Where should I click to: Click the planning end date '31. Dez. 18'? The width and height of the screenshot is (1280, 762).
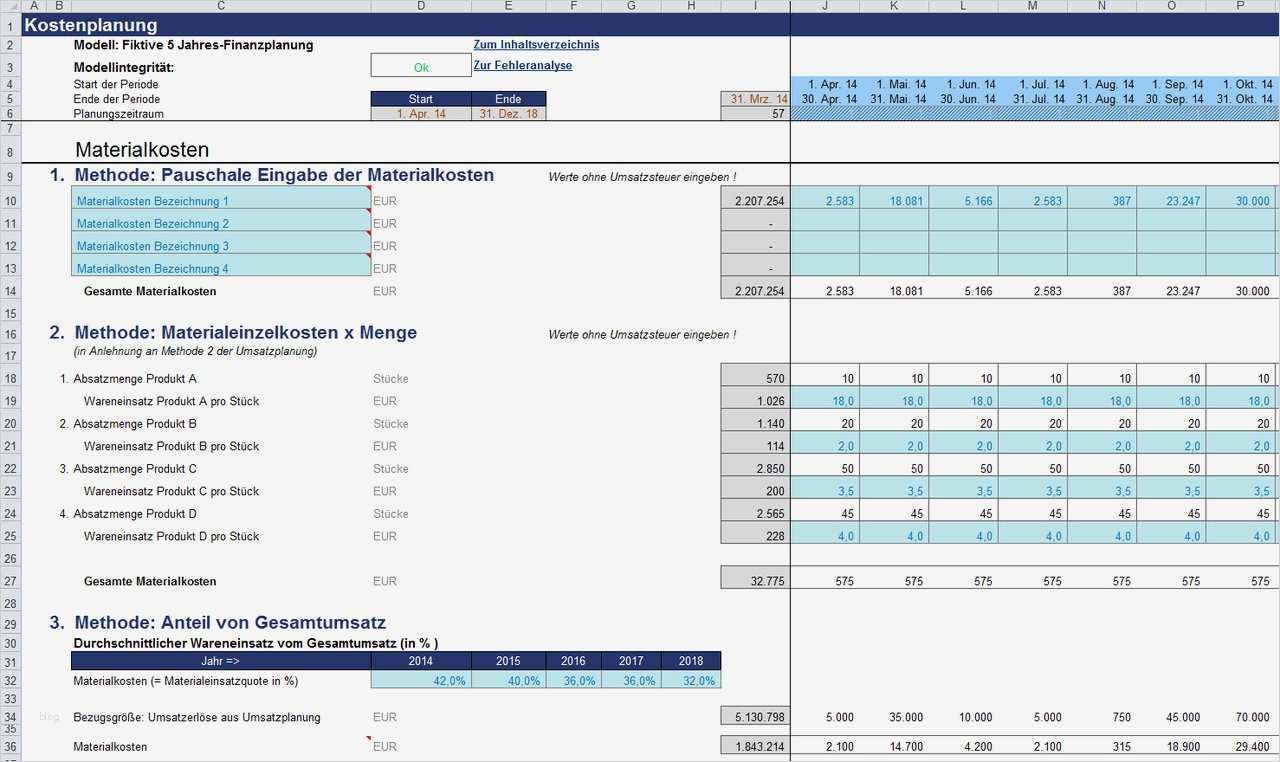(509, 114)
